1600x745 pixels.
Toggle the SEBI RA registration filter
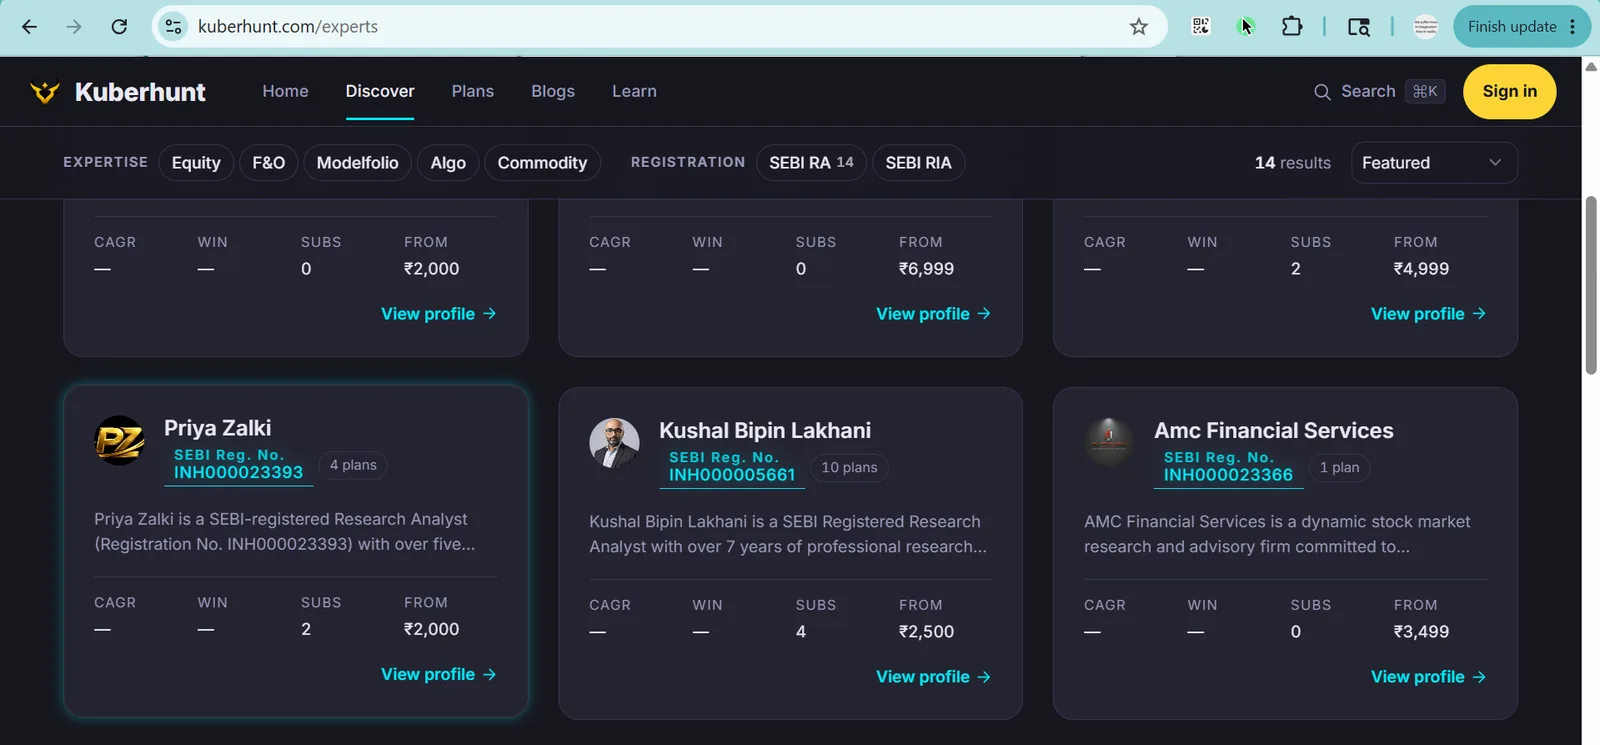pos(811,163)
